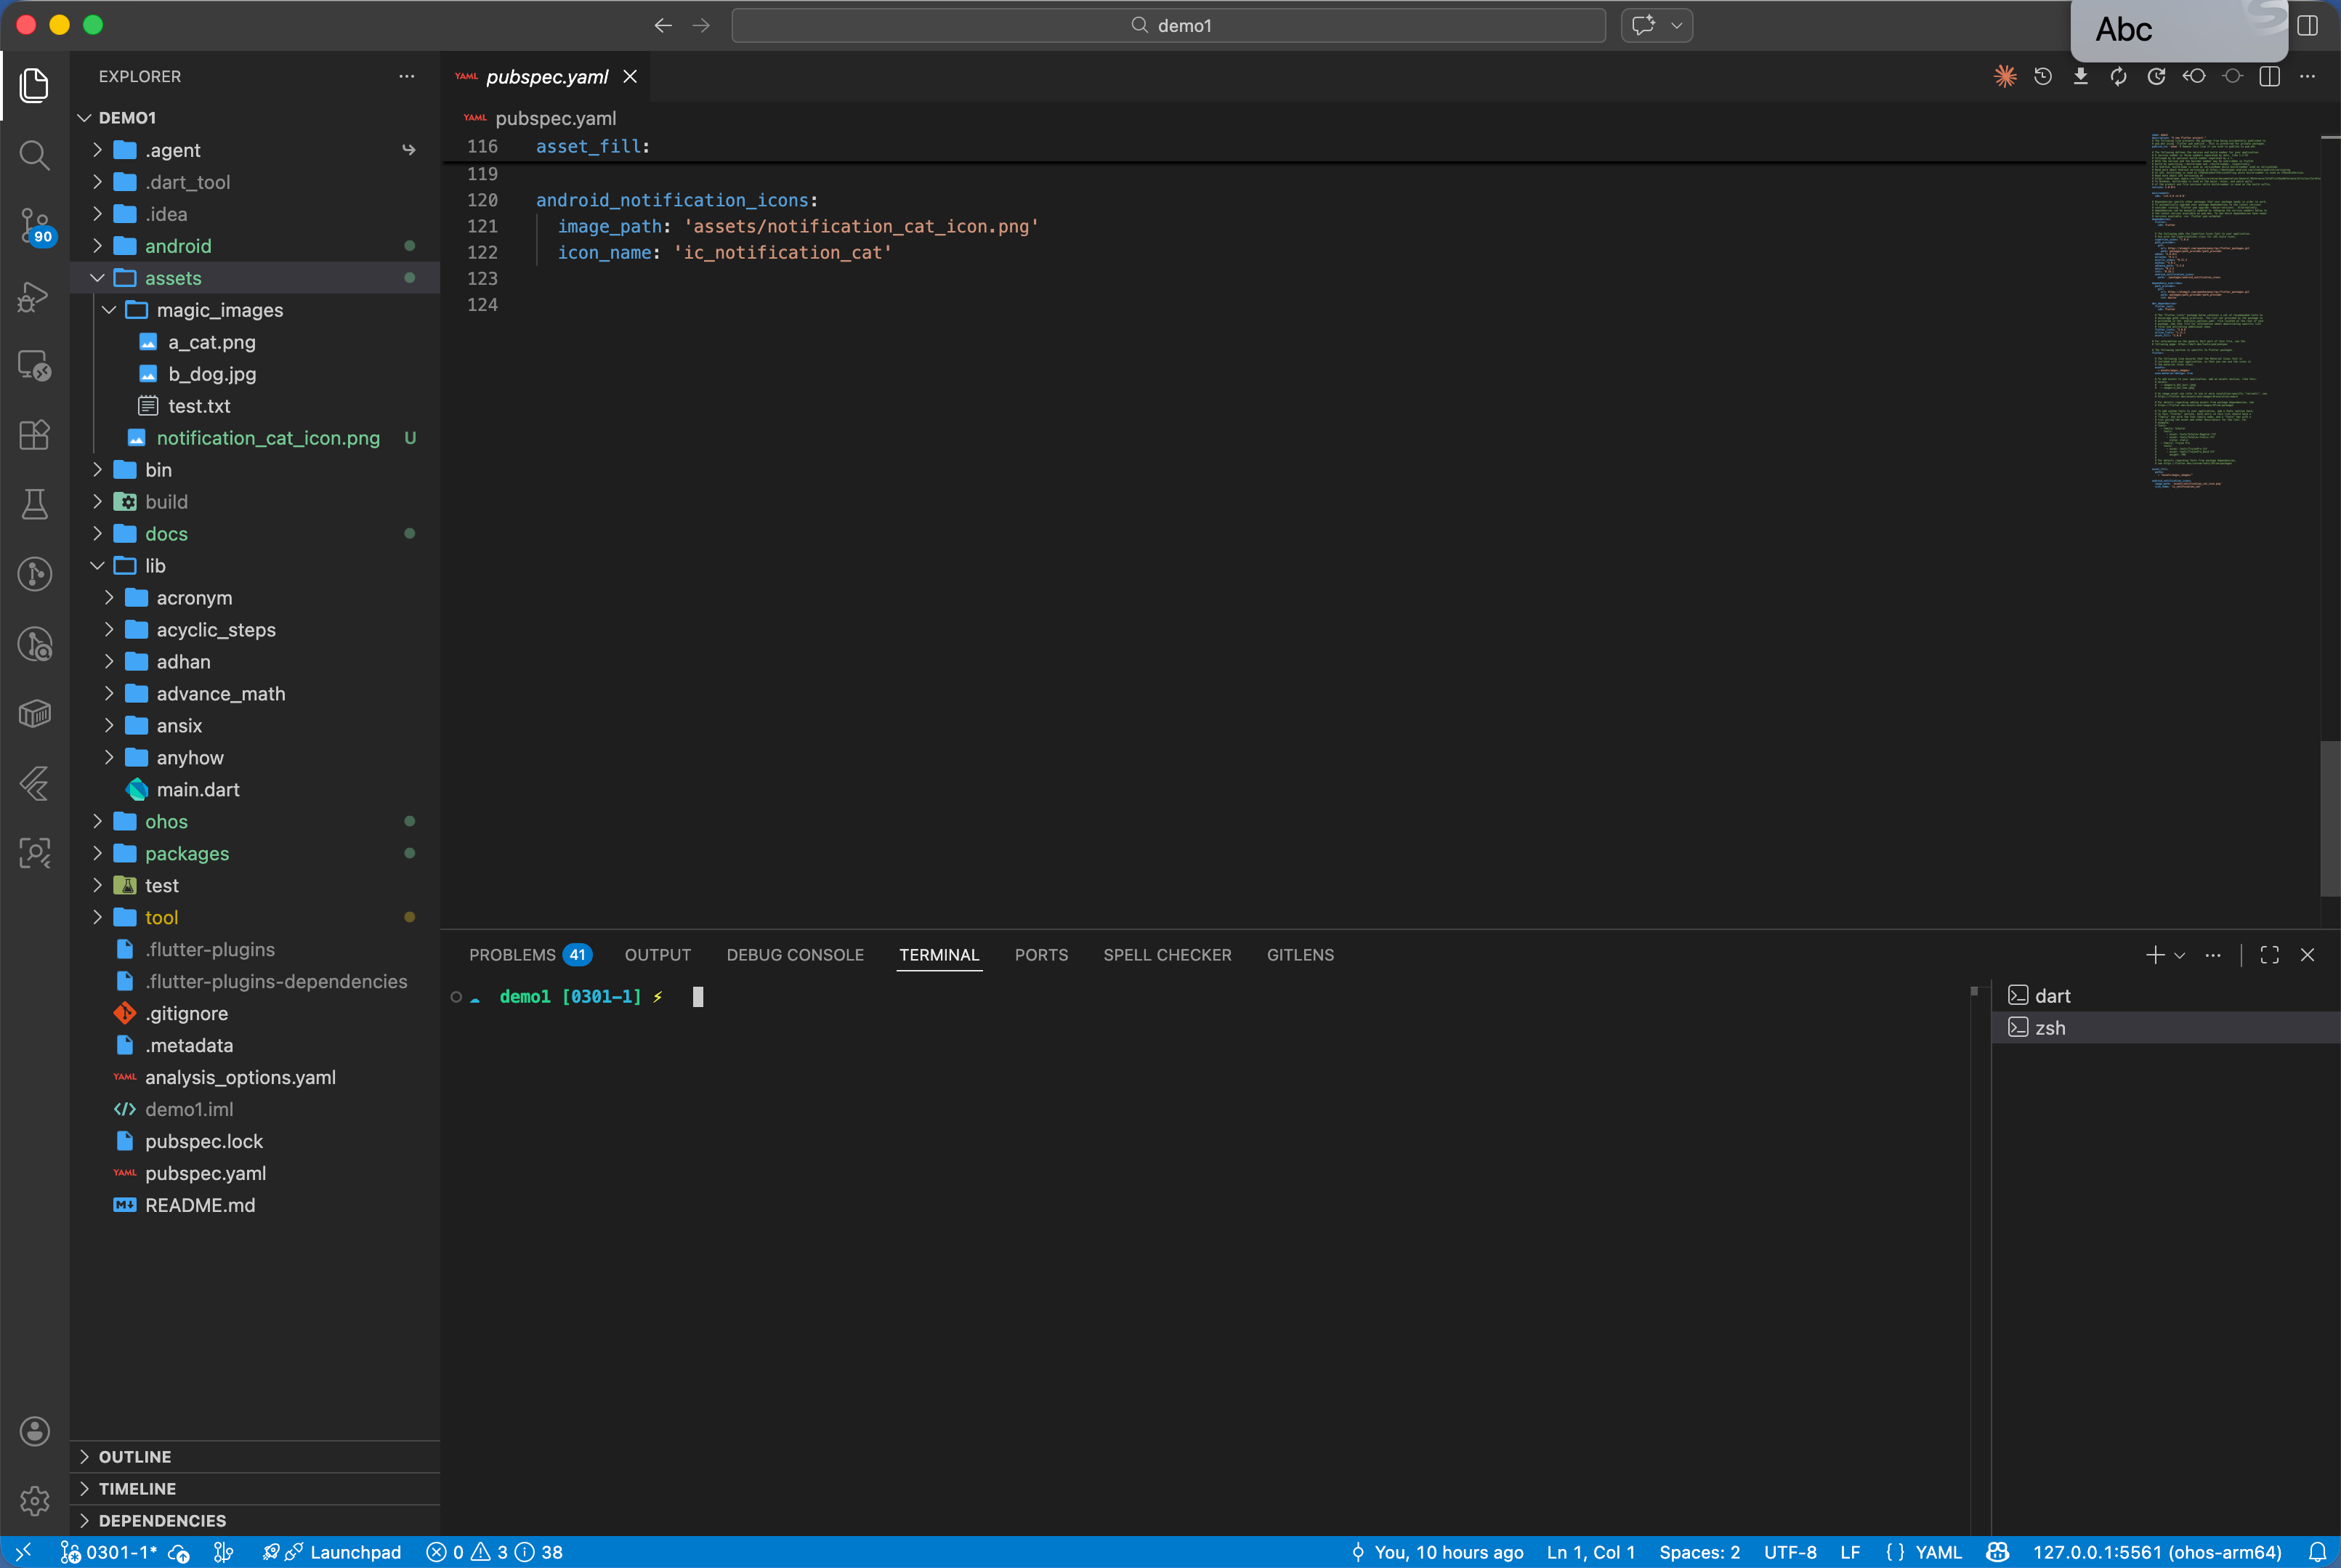2341x1568 pixels.
Task: Open Source Control view with 90 badge
Action: [x=34, y=225]
